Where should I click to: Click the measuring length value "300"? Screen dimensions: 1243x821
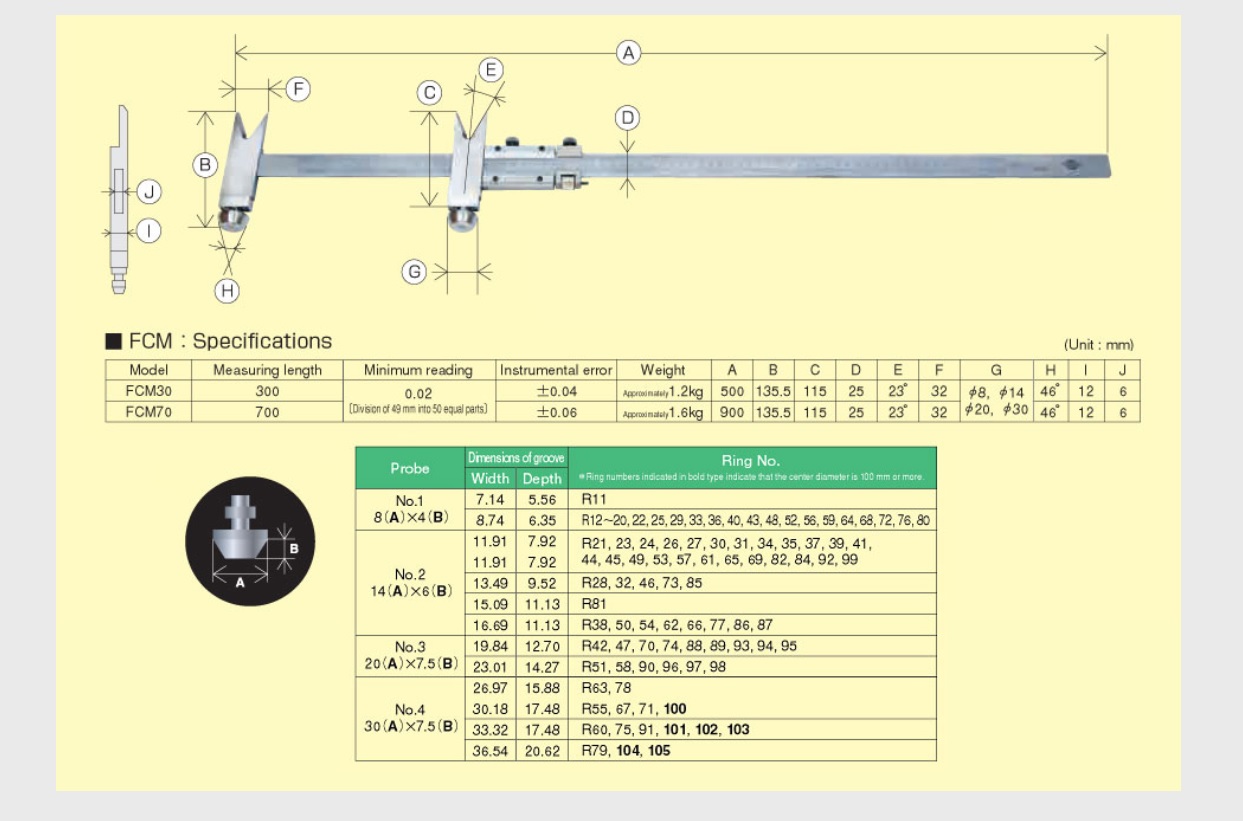click(267, 390)
